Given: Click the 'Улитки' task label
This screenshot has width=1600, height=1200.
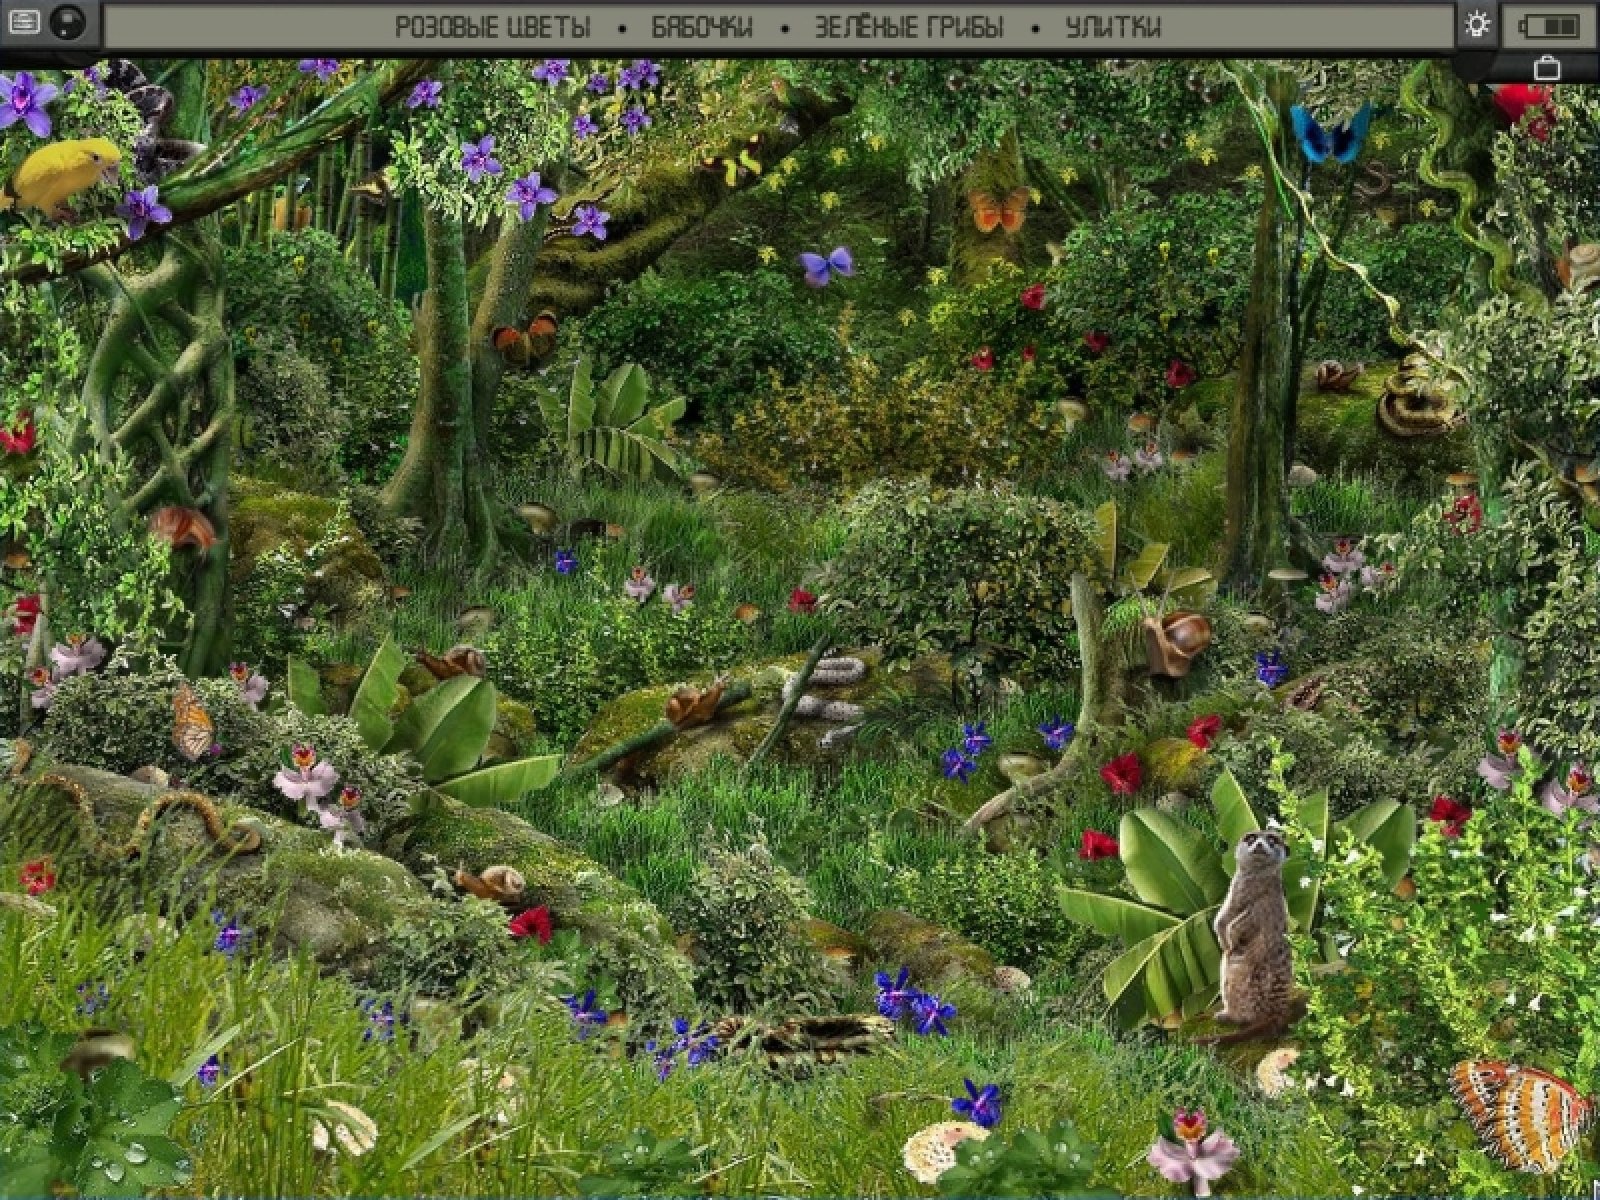Looking at the screenshot, I should pyautogui.click(x=1113, y=27).
